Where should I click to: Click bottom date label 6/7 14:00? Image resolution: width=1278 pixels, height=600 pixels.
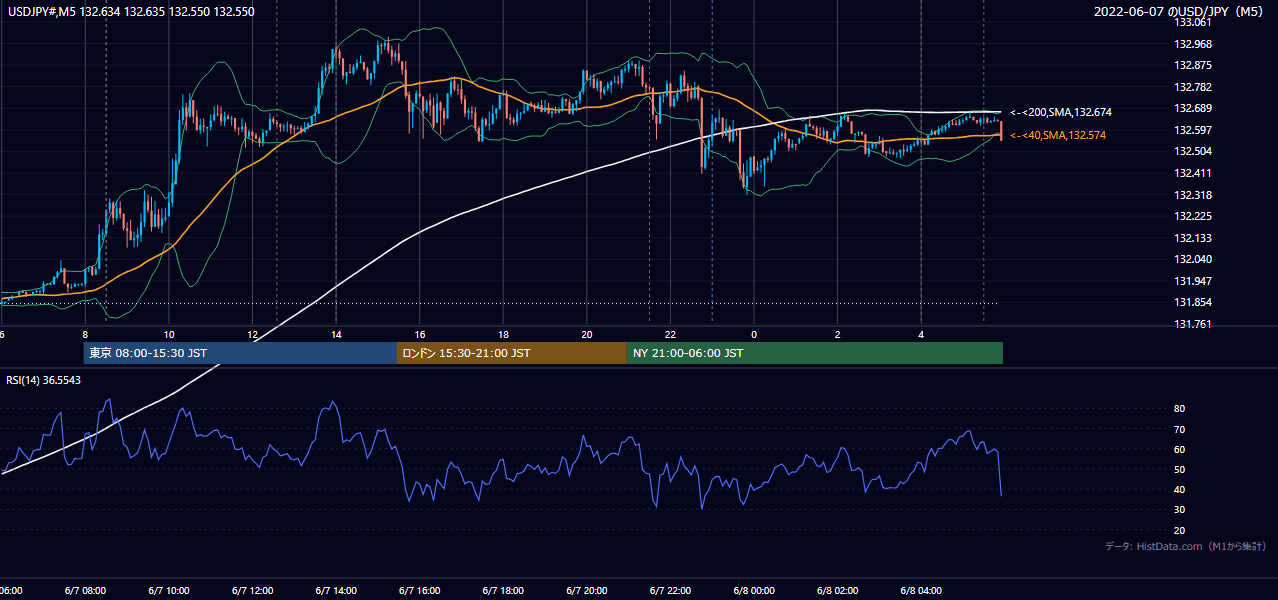tap(336, 590)
